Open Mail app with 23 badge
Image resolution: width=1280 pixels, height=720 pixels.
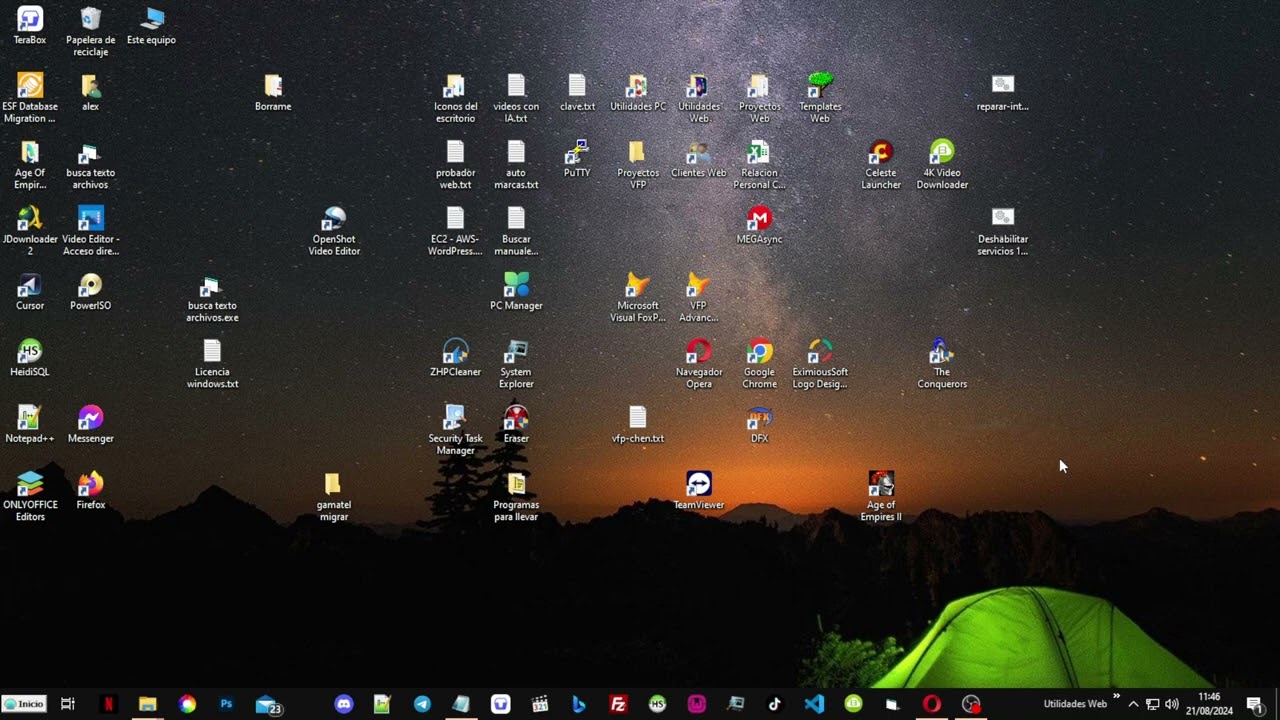[267, 705]
